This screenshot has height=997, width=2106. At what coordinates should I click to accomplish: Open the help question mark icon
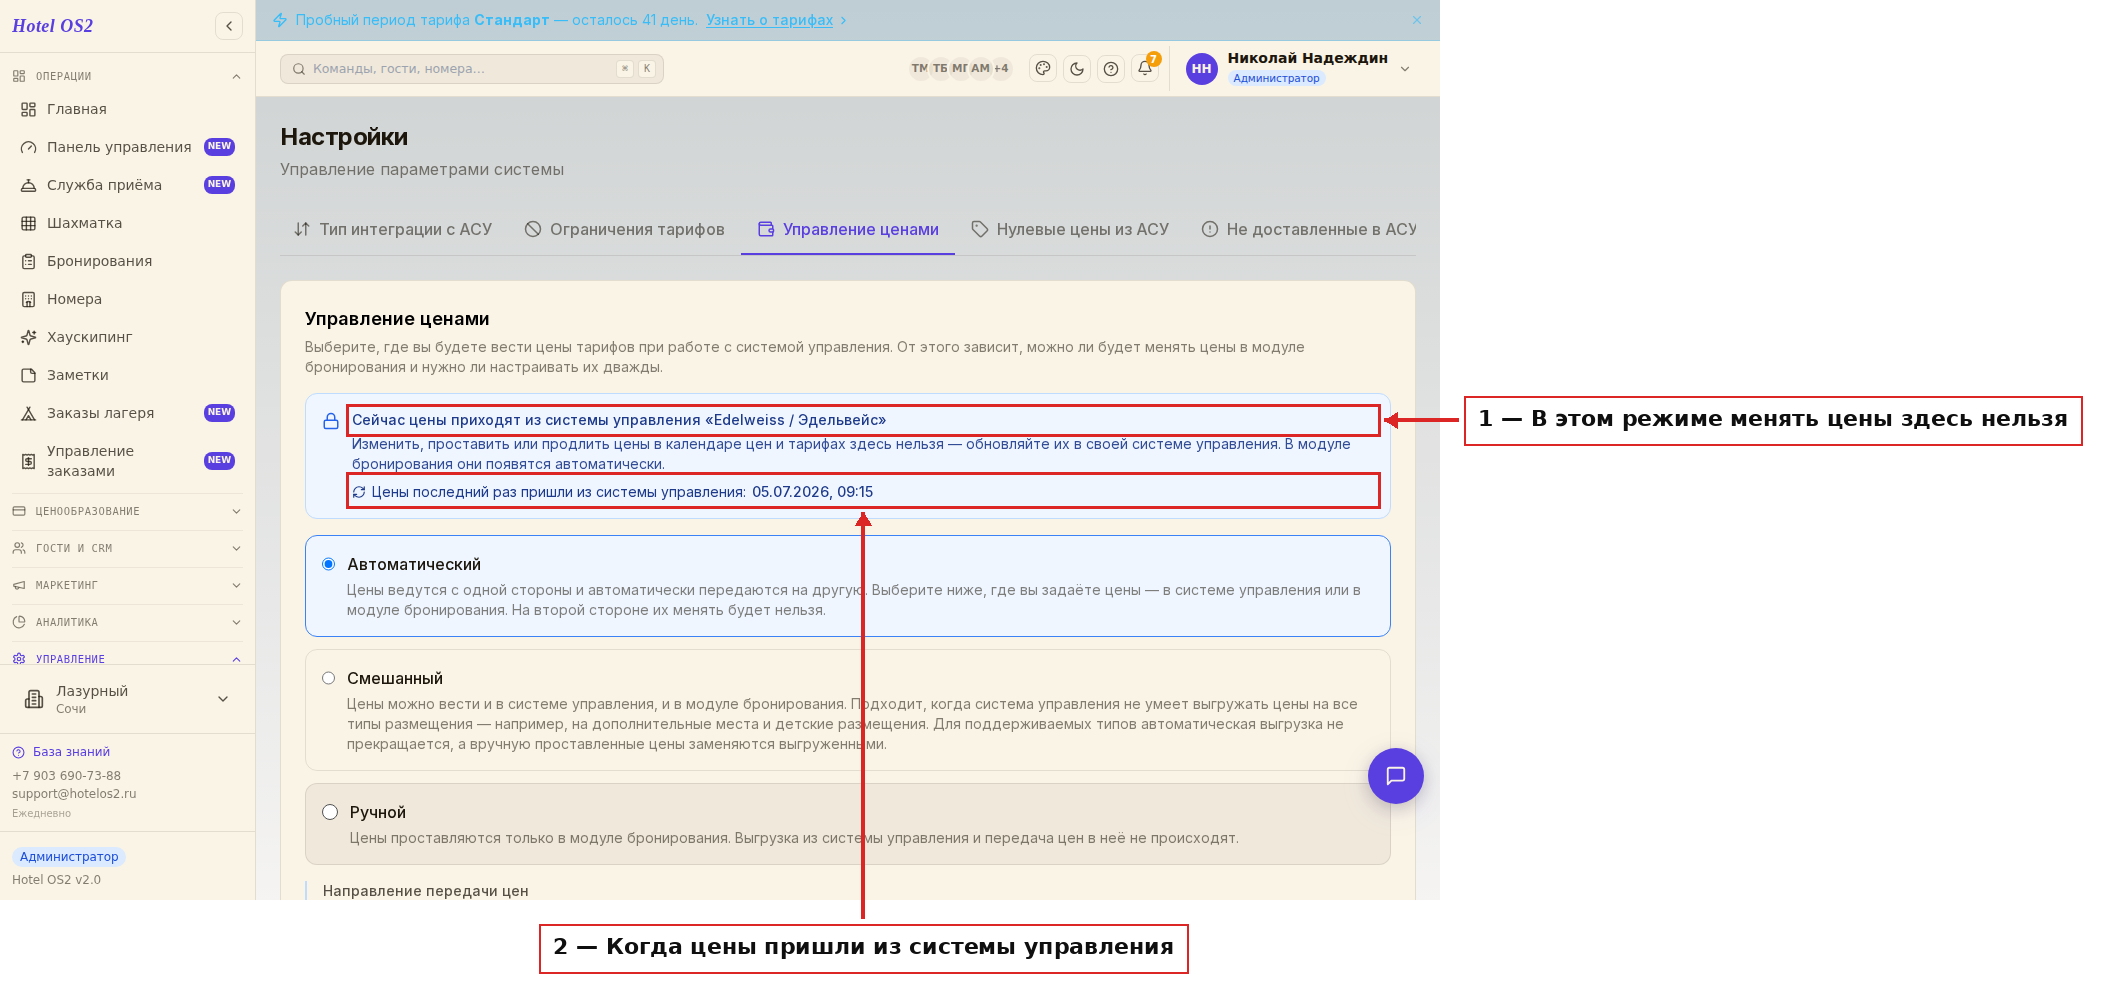pyautogui.click(x=1111, y=68)
